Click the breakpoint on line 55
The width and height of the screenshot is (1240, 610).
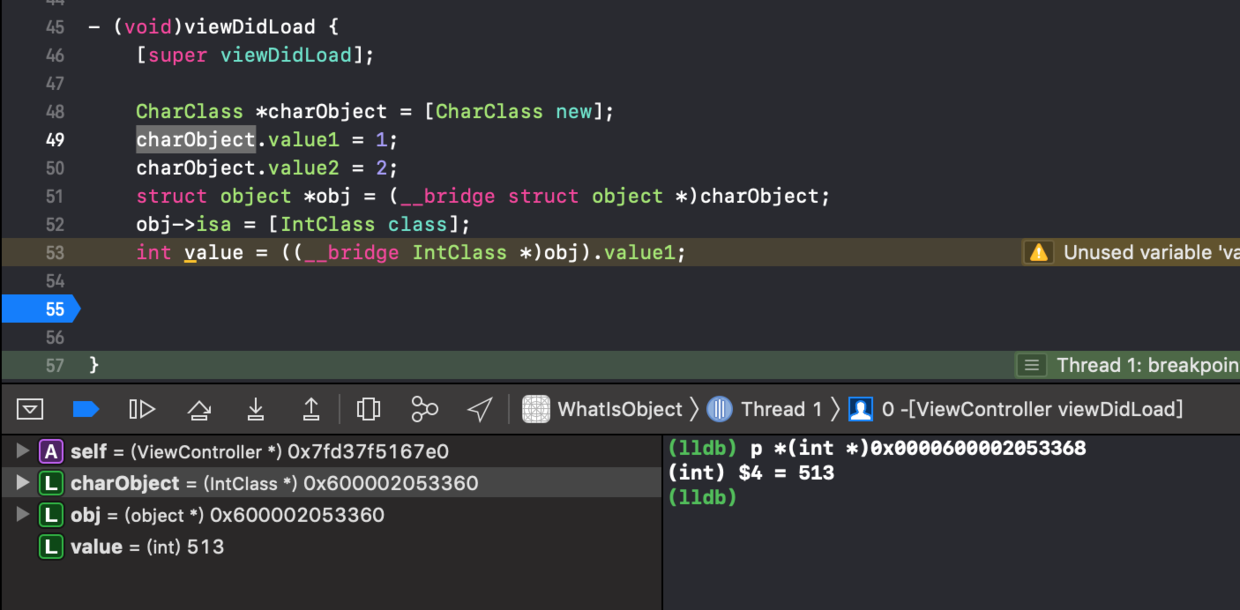point(40,309)
